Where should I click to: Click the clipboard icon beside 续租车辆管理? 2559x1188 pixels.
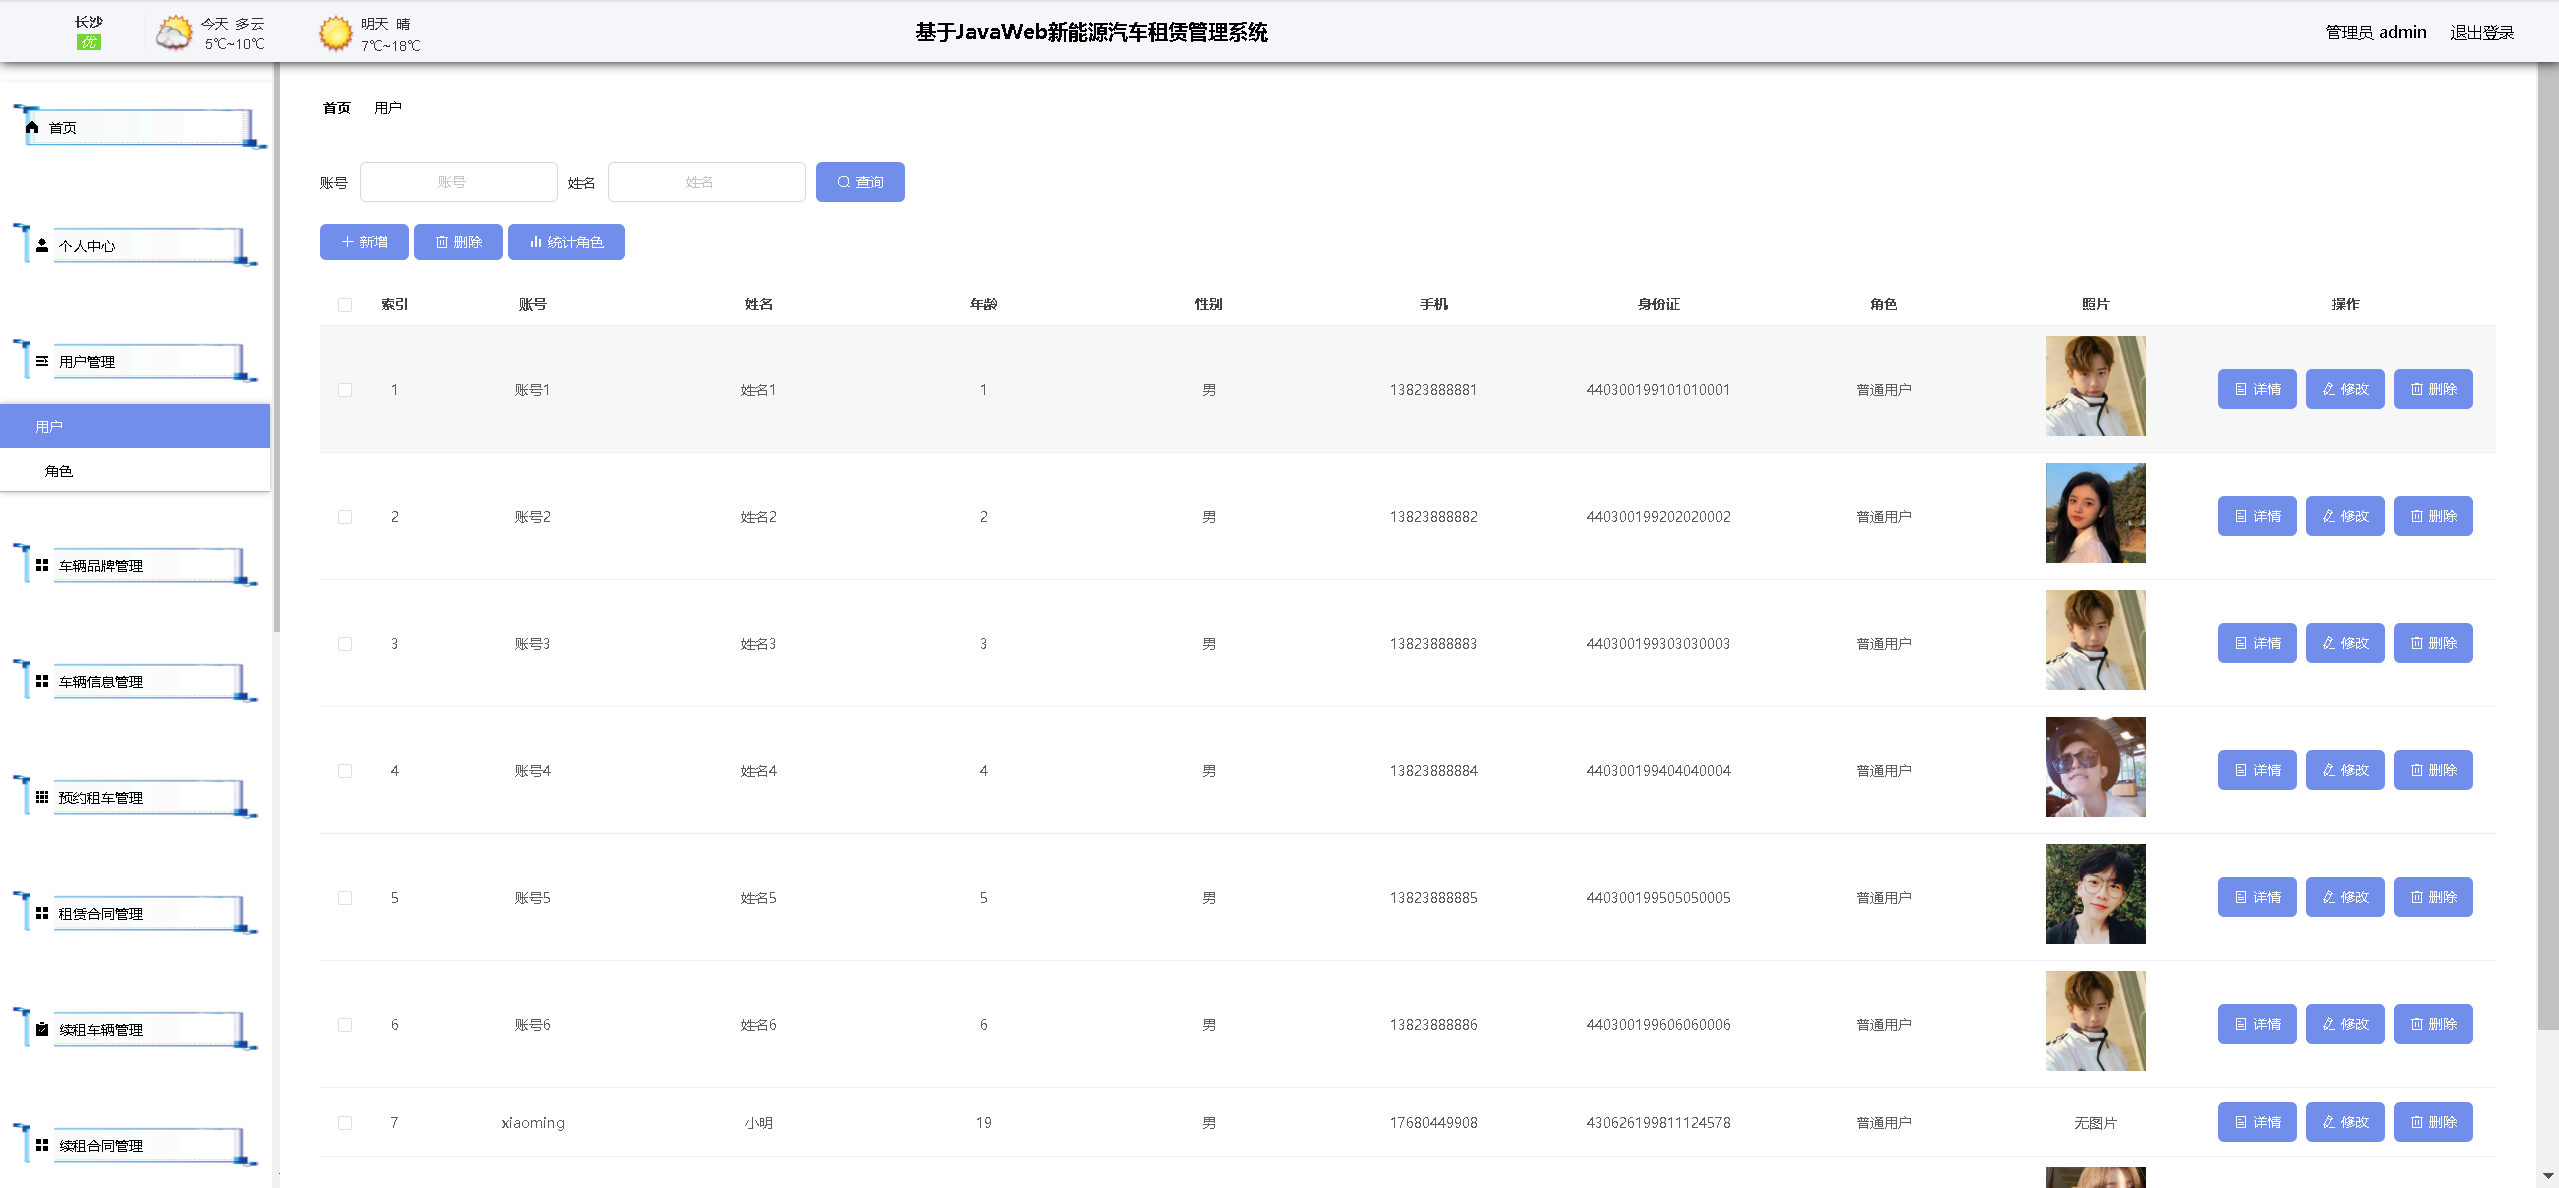pos(42,1029)
